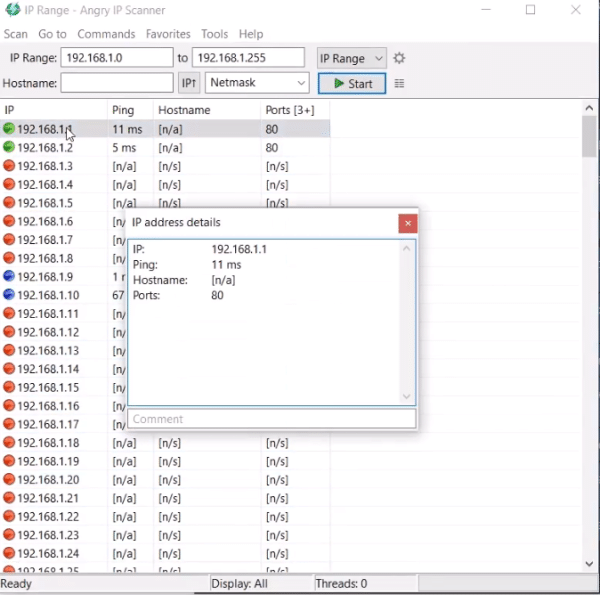Select the row 192.168.1.22
This screenshot has height=595, width=600.
[165, 516]
